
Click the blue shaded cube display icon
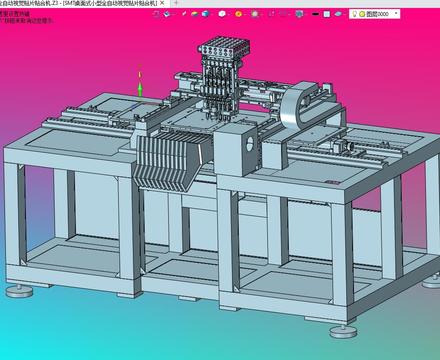click(x=205, y=14)
